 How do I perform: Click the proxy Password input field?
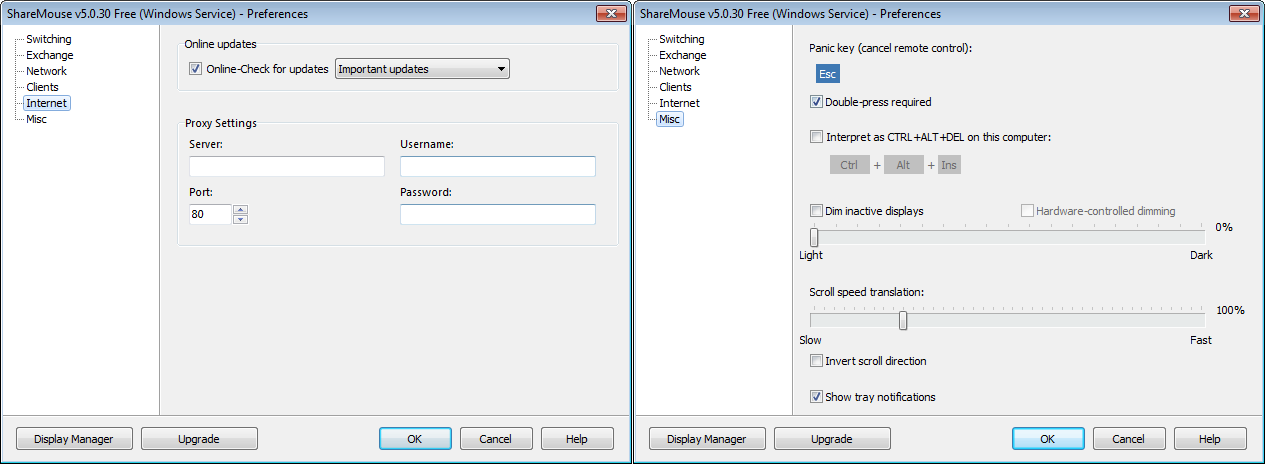point(498,214)
